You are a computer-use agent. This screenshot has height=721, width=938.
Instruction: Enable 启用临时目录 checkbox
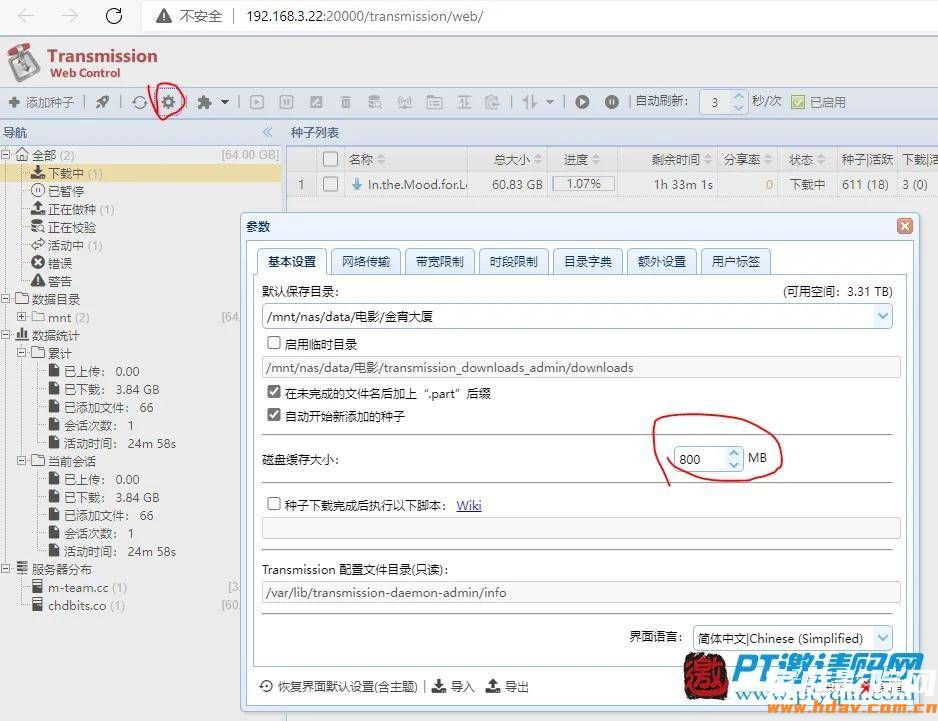274,343
